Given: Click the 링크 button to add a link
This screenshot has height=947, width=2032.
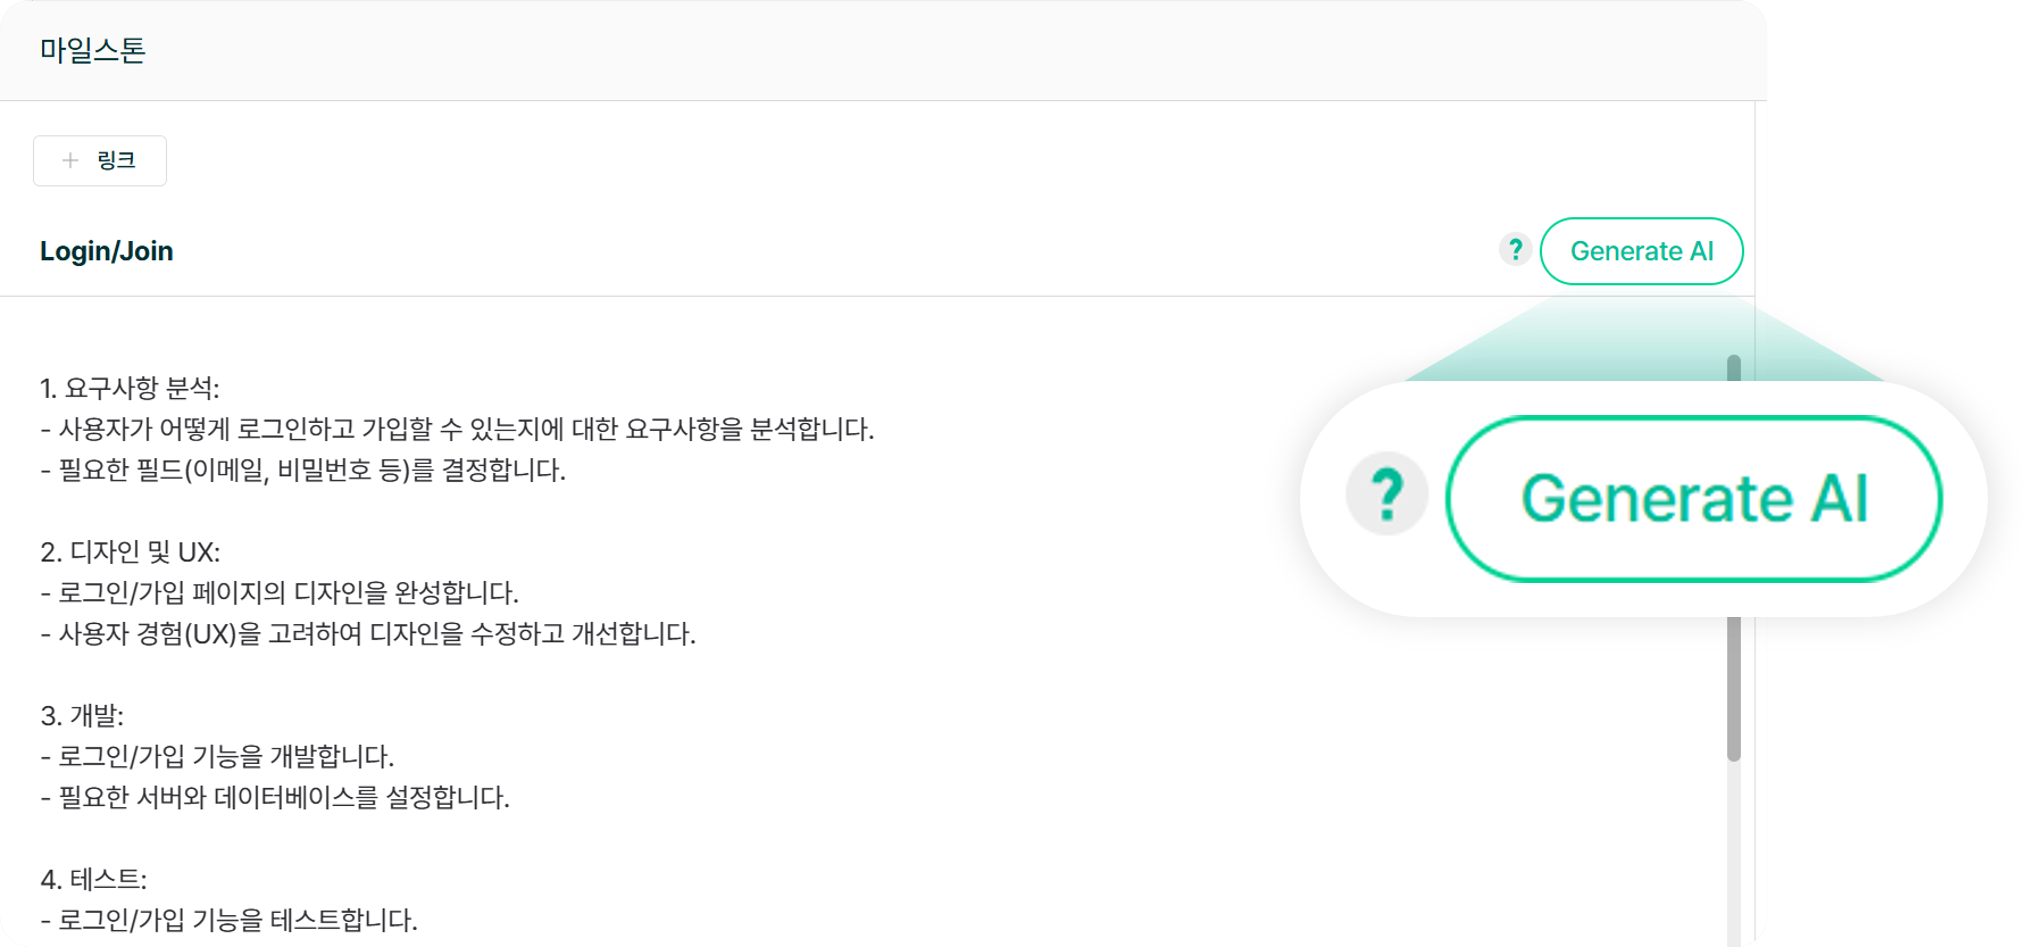Looking at the screenshot, I should [x=100, y=160].
